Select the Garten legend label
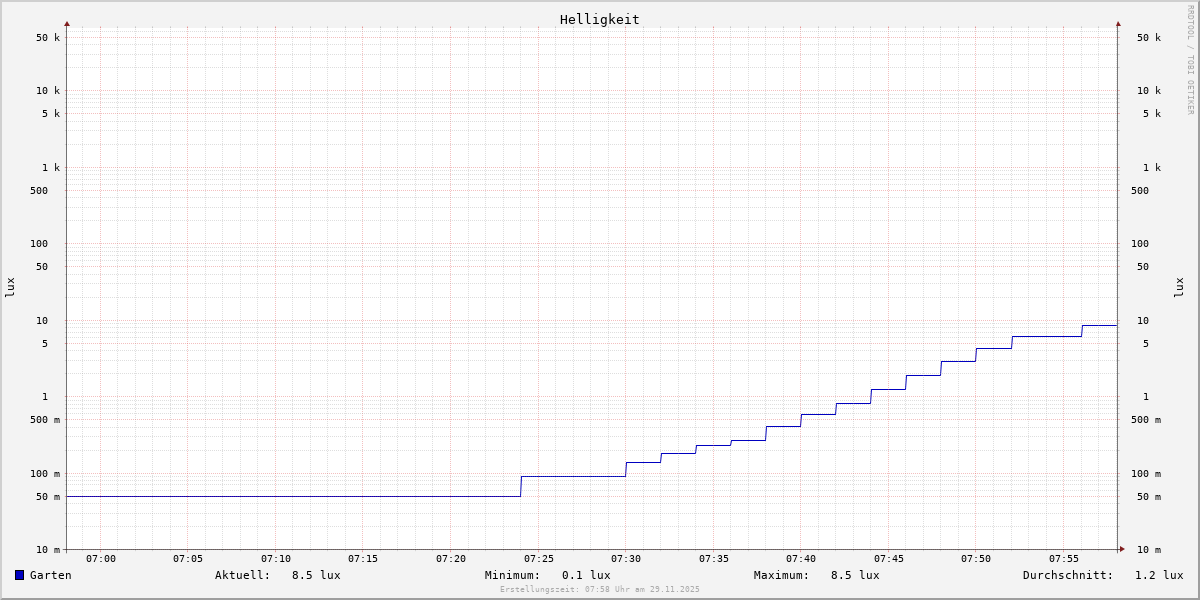Screen dimensions: 1200x600 click(50, 575)
